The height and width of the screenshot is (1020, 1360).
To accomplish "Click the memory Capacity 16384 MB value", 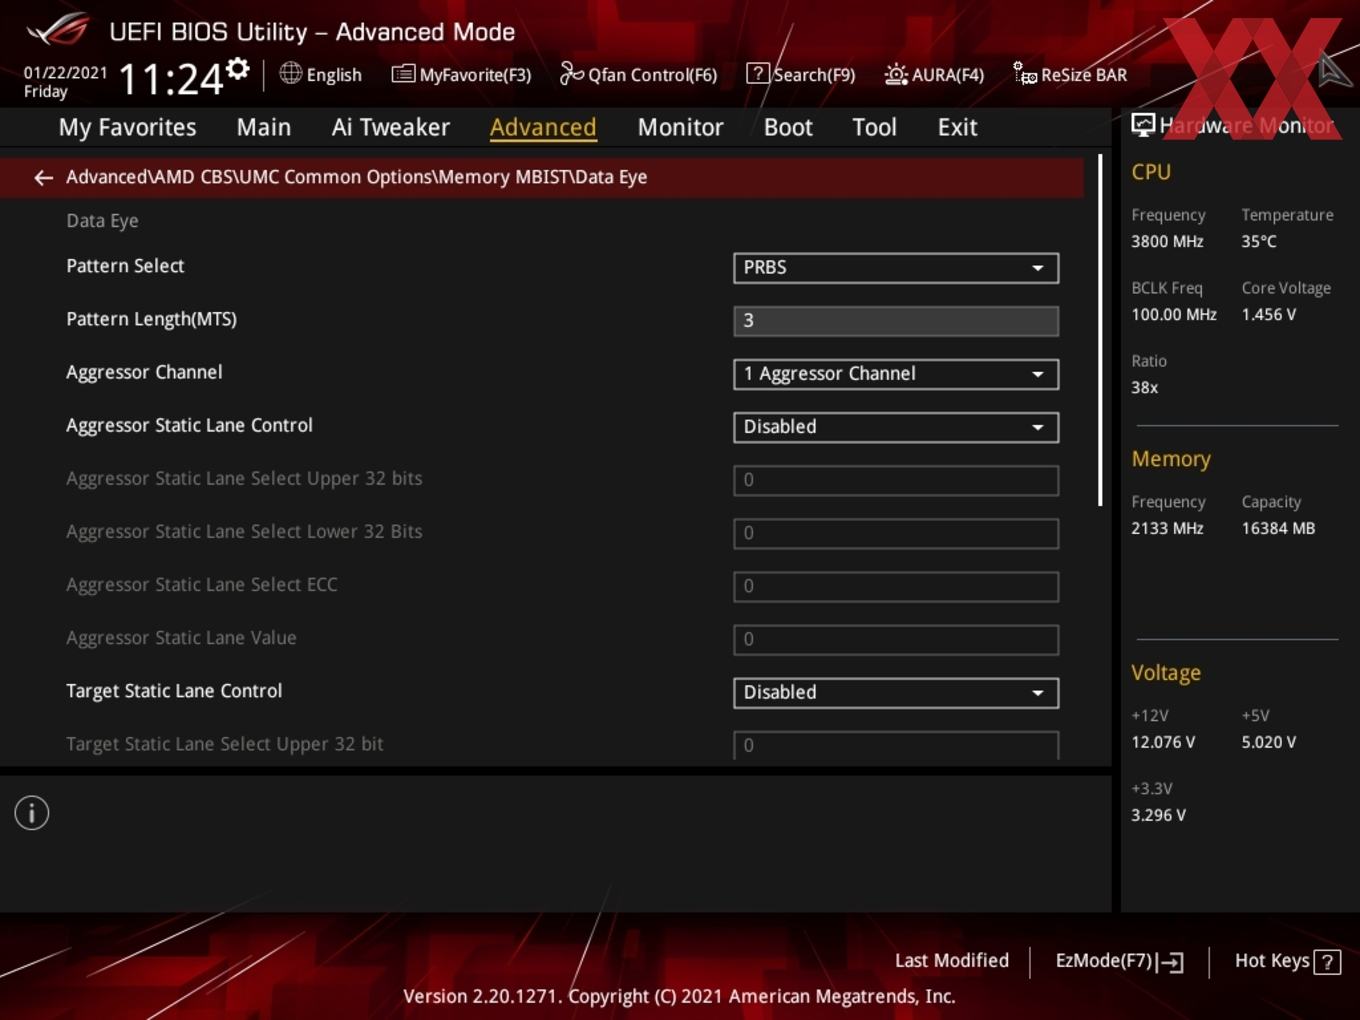I will pyautogui.click(x=1278, y=528).
